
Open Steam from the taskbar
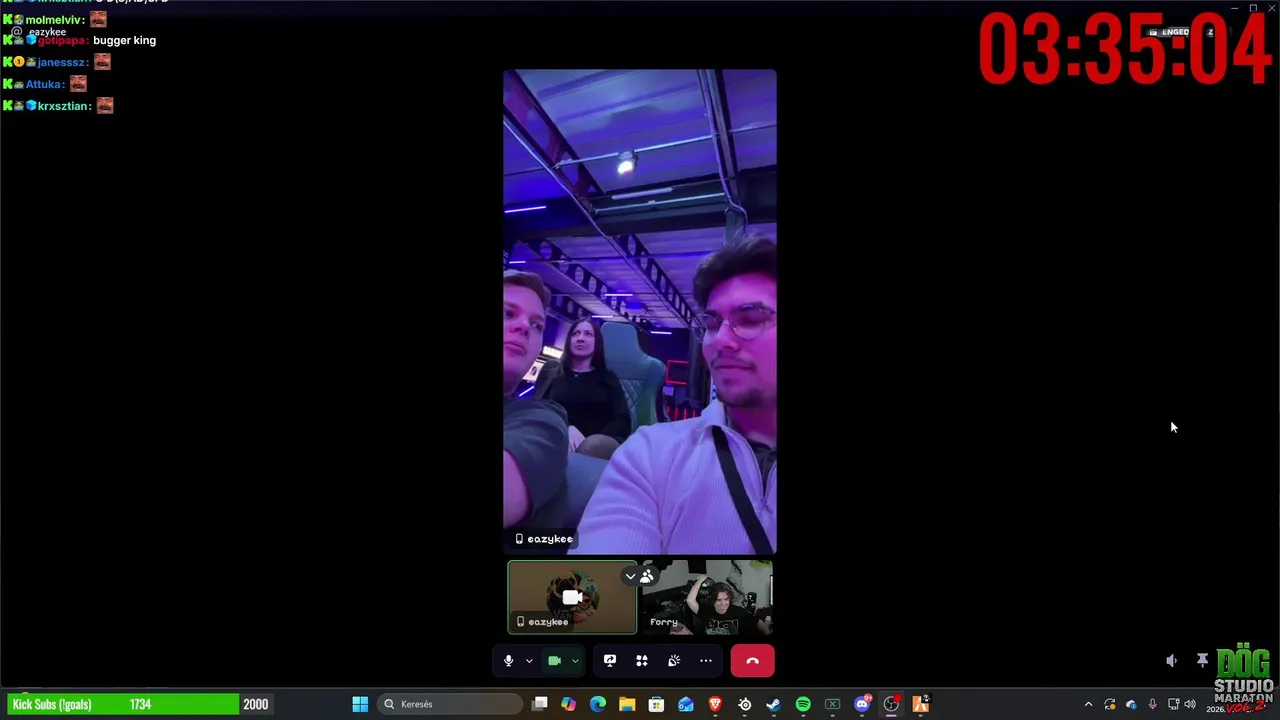coord(773,704)
